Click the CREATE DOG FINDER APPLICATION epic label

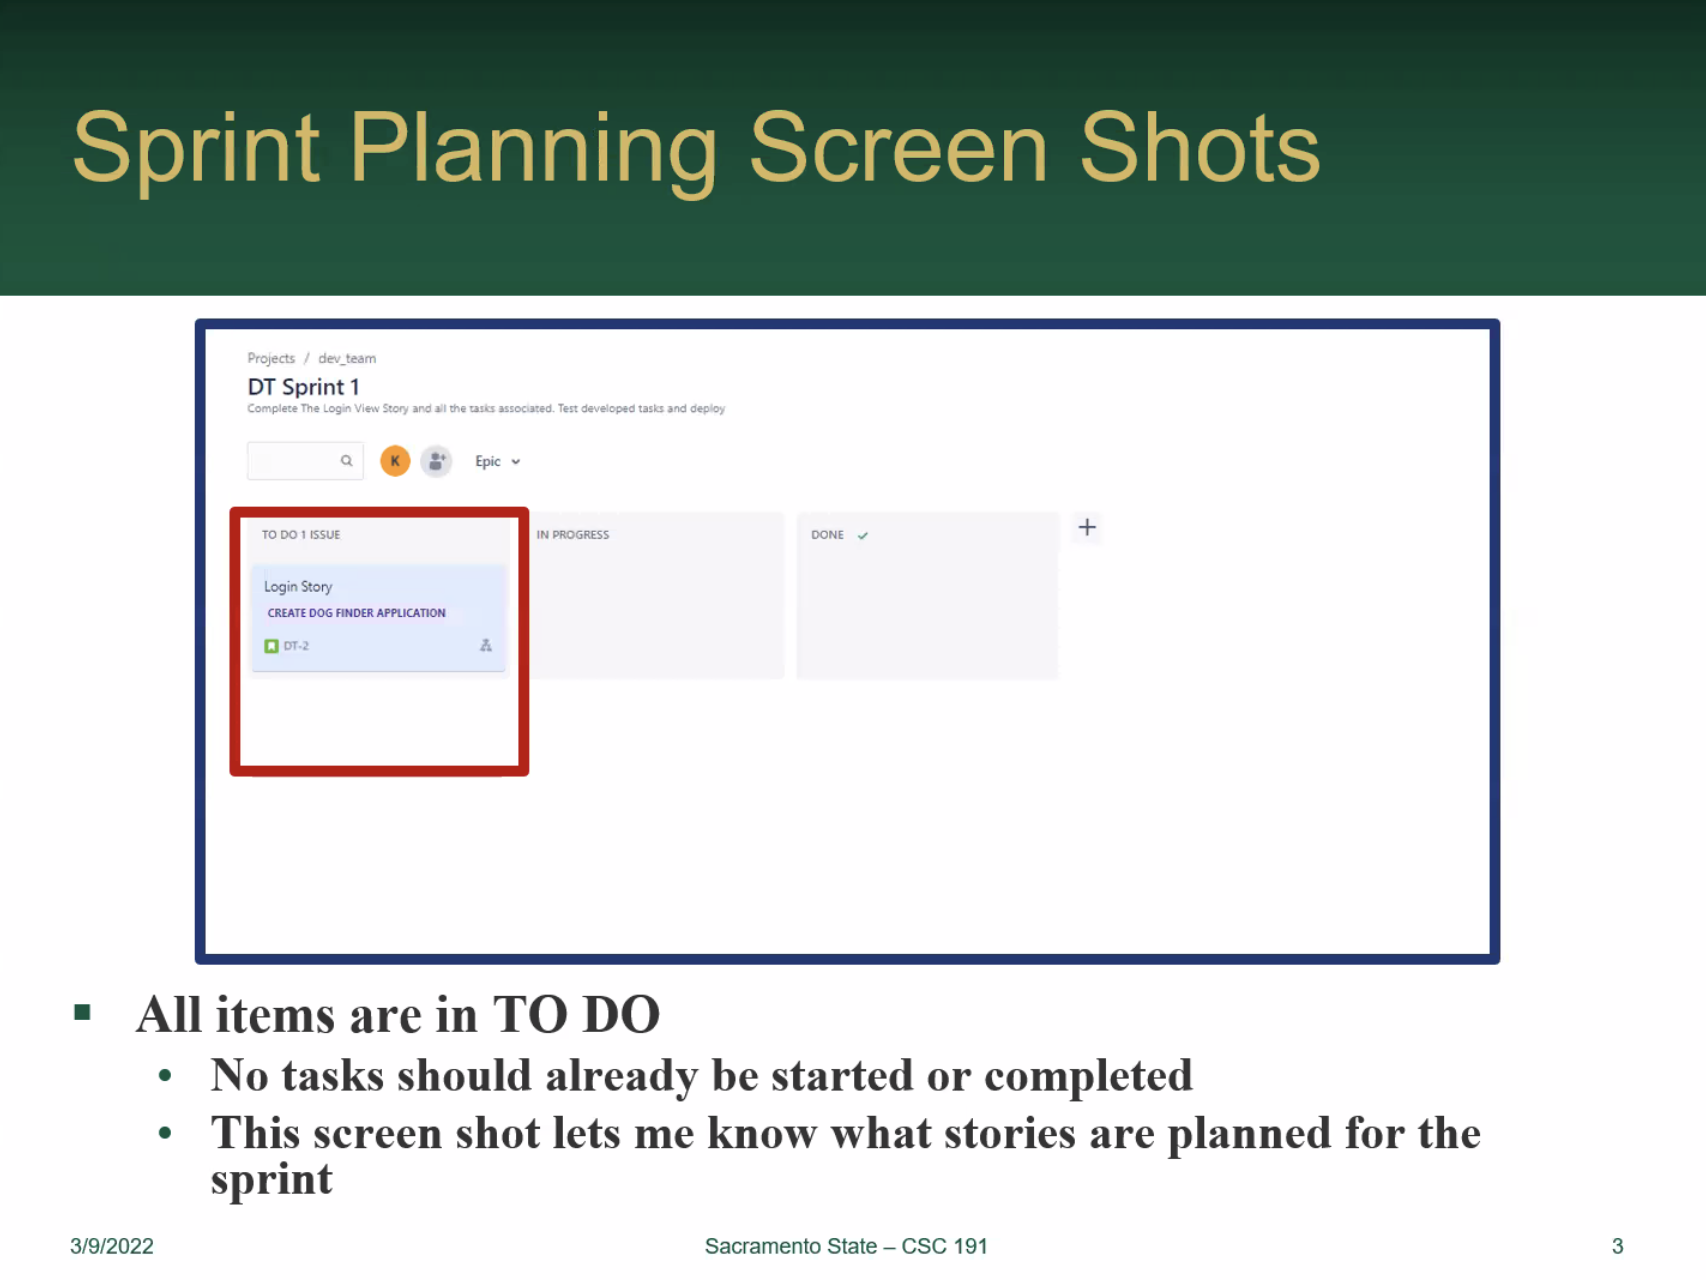pos(356,613)
